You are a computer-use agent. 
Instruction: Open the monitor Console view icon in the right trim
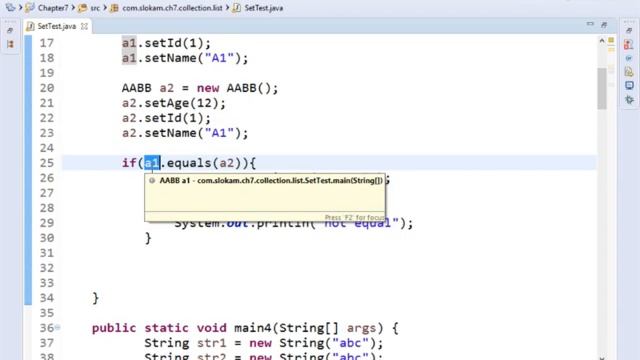[x=629, y=85]
